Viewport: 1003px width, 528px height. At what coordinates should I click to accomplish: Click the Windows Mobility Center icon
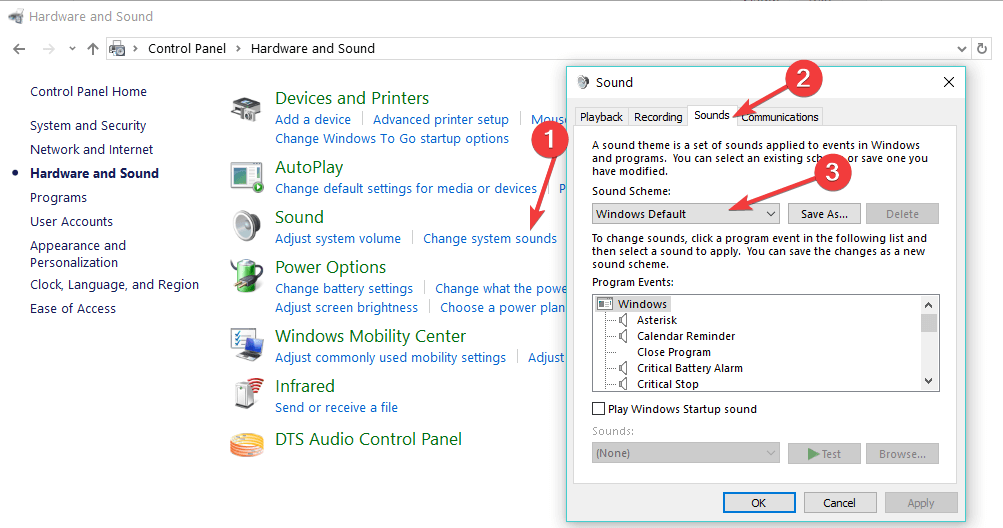(247, 345)
